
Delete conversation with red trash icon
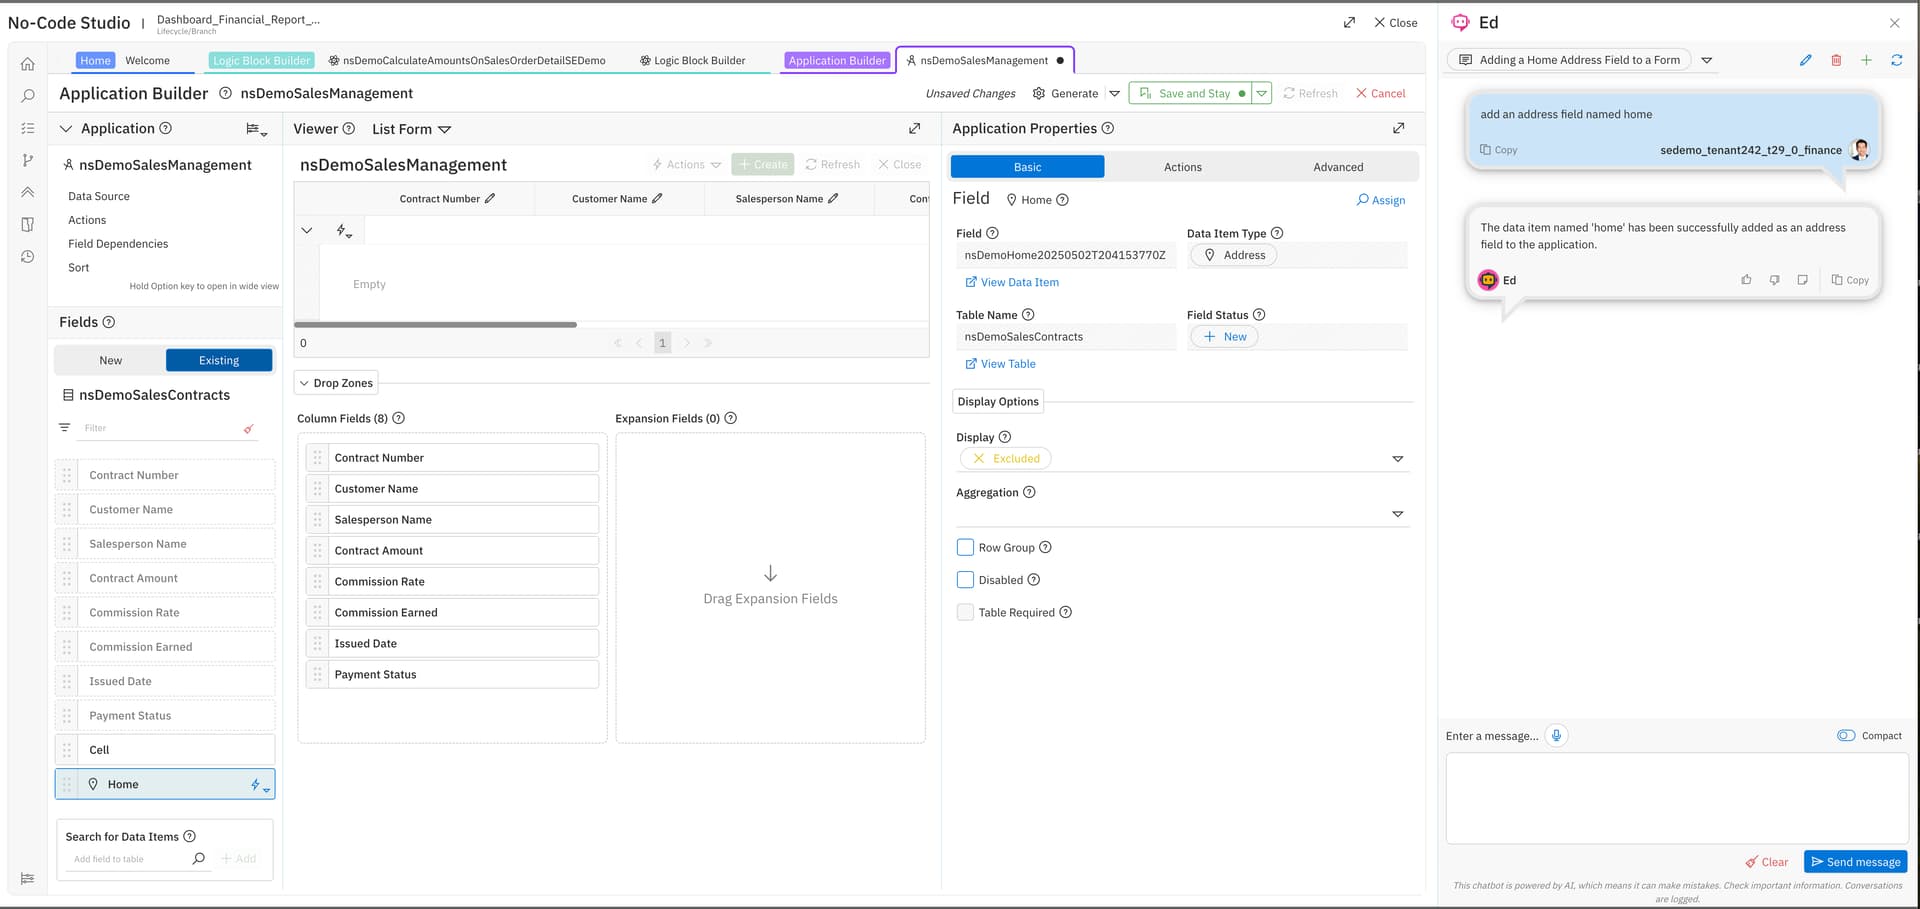click(x=1836, y=60)
